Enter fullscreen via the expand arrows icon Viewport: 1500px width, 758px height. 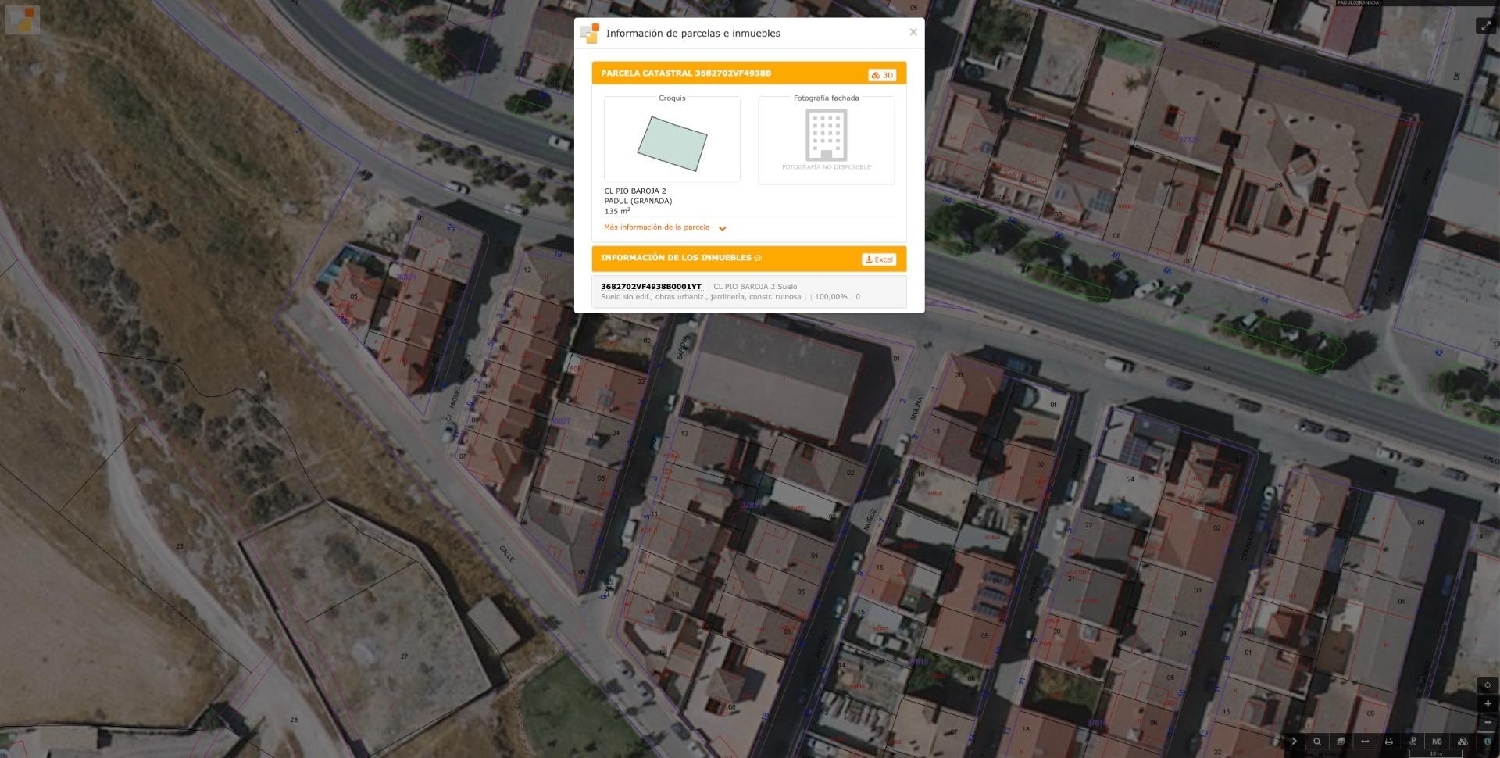[1487, 25]
